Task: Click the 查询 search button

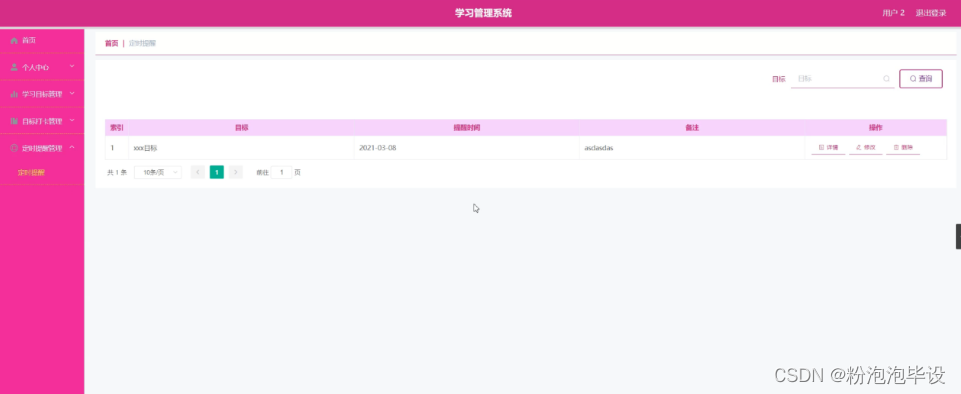Action: 921,78
